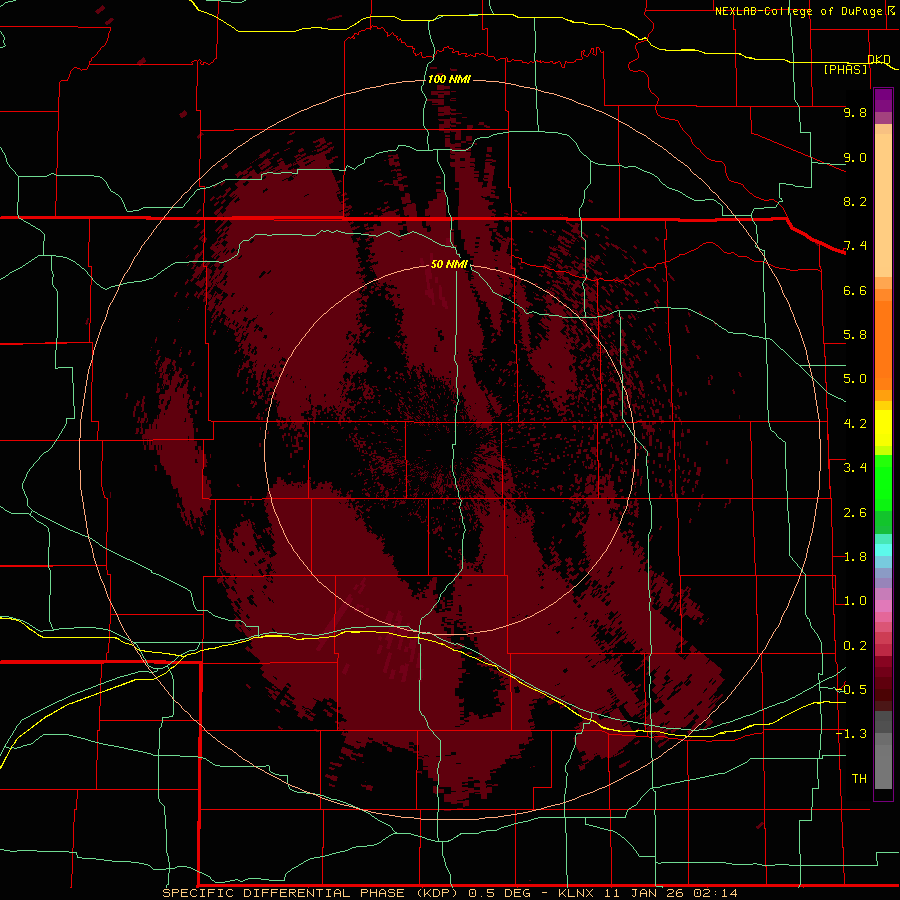Click the 5.8 scale value
900x900 pixels.
tap(855, 335)
